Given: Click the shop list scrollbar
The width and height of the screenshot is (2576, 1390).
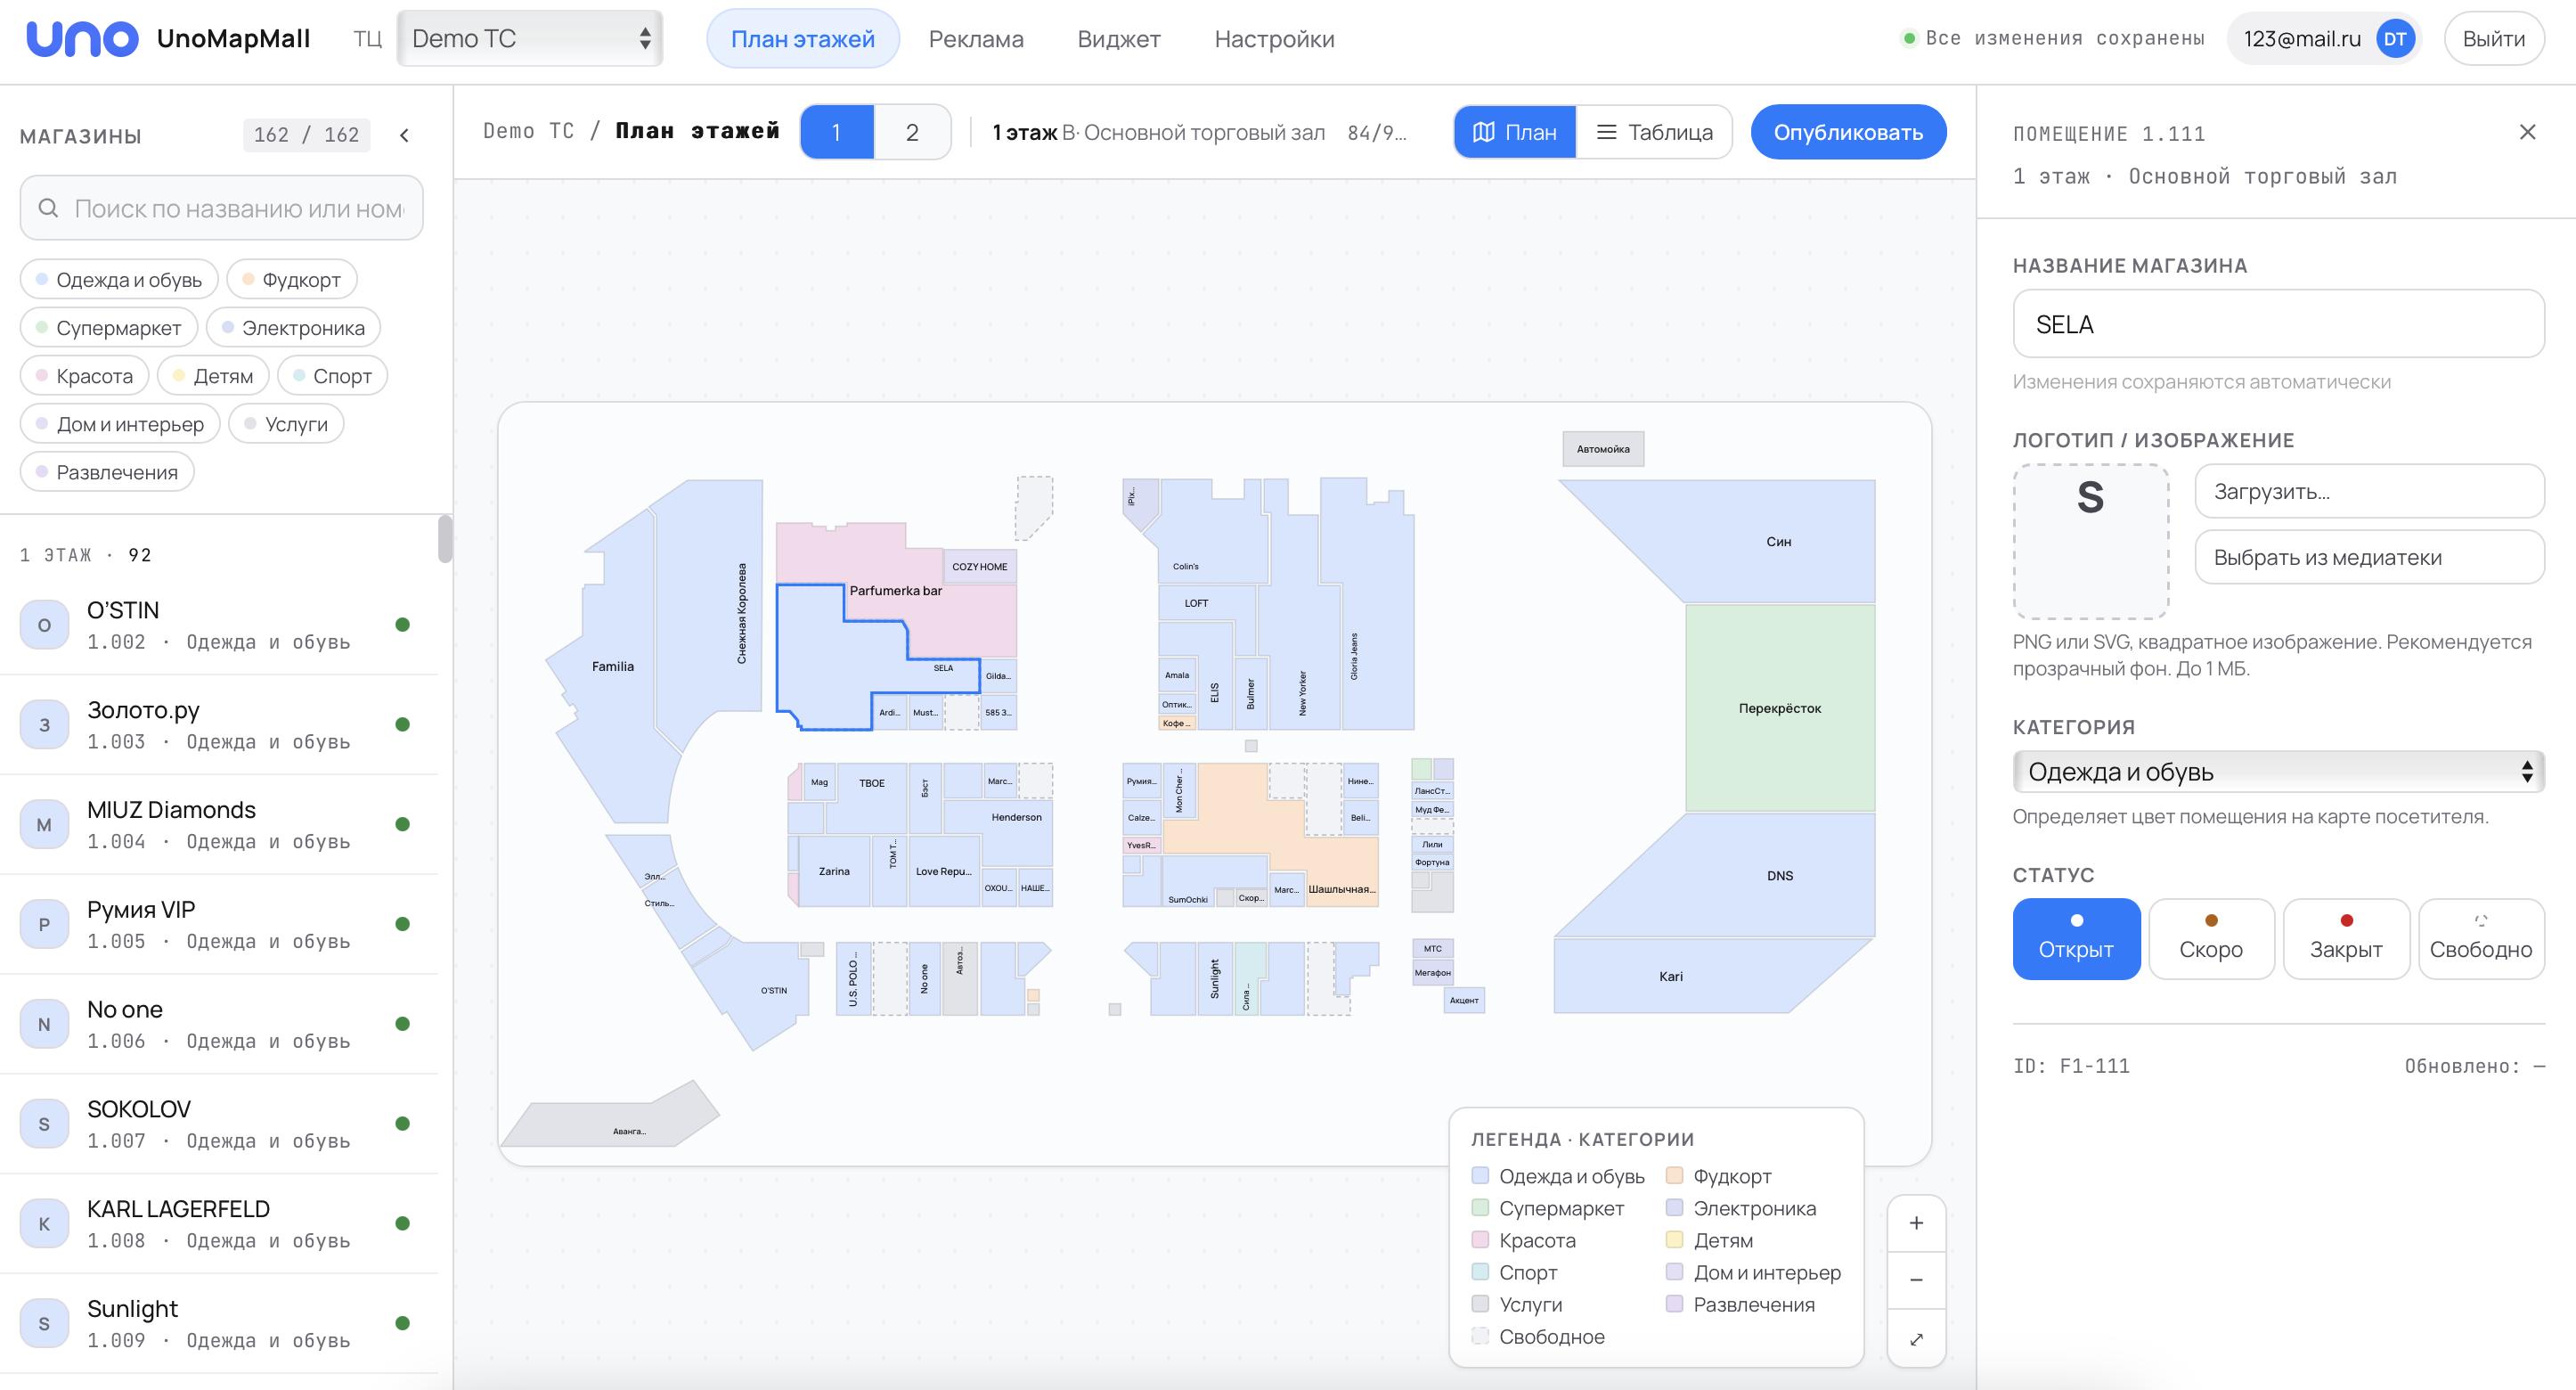Looking at the screenshot, I should pos(445,539).
